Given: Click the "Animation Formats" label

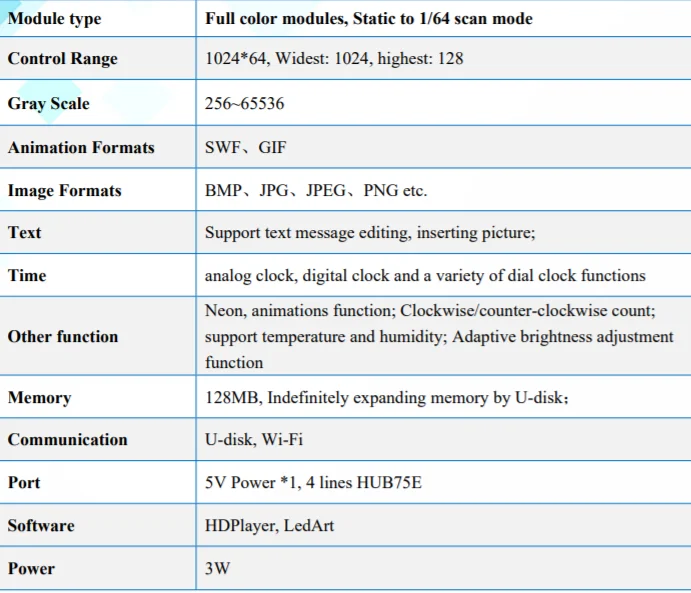Looking at the screenshot, I should (x=81, y=148).
